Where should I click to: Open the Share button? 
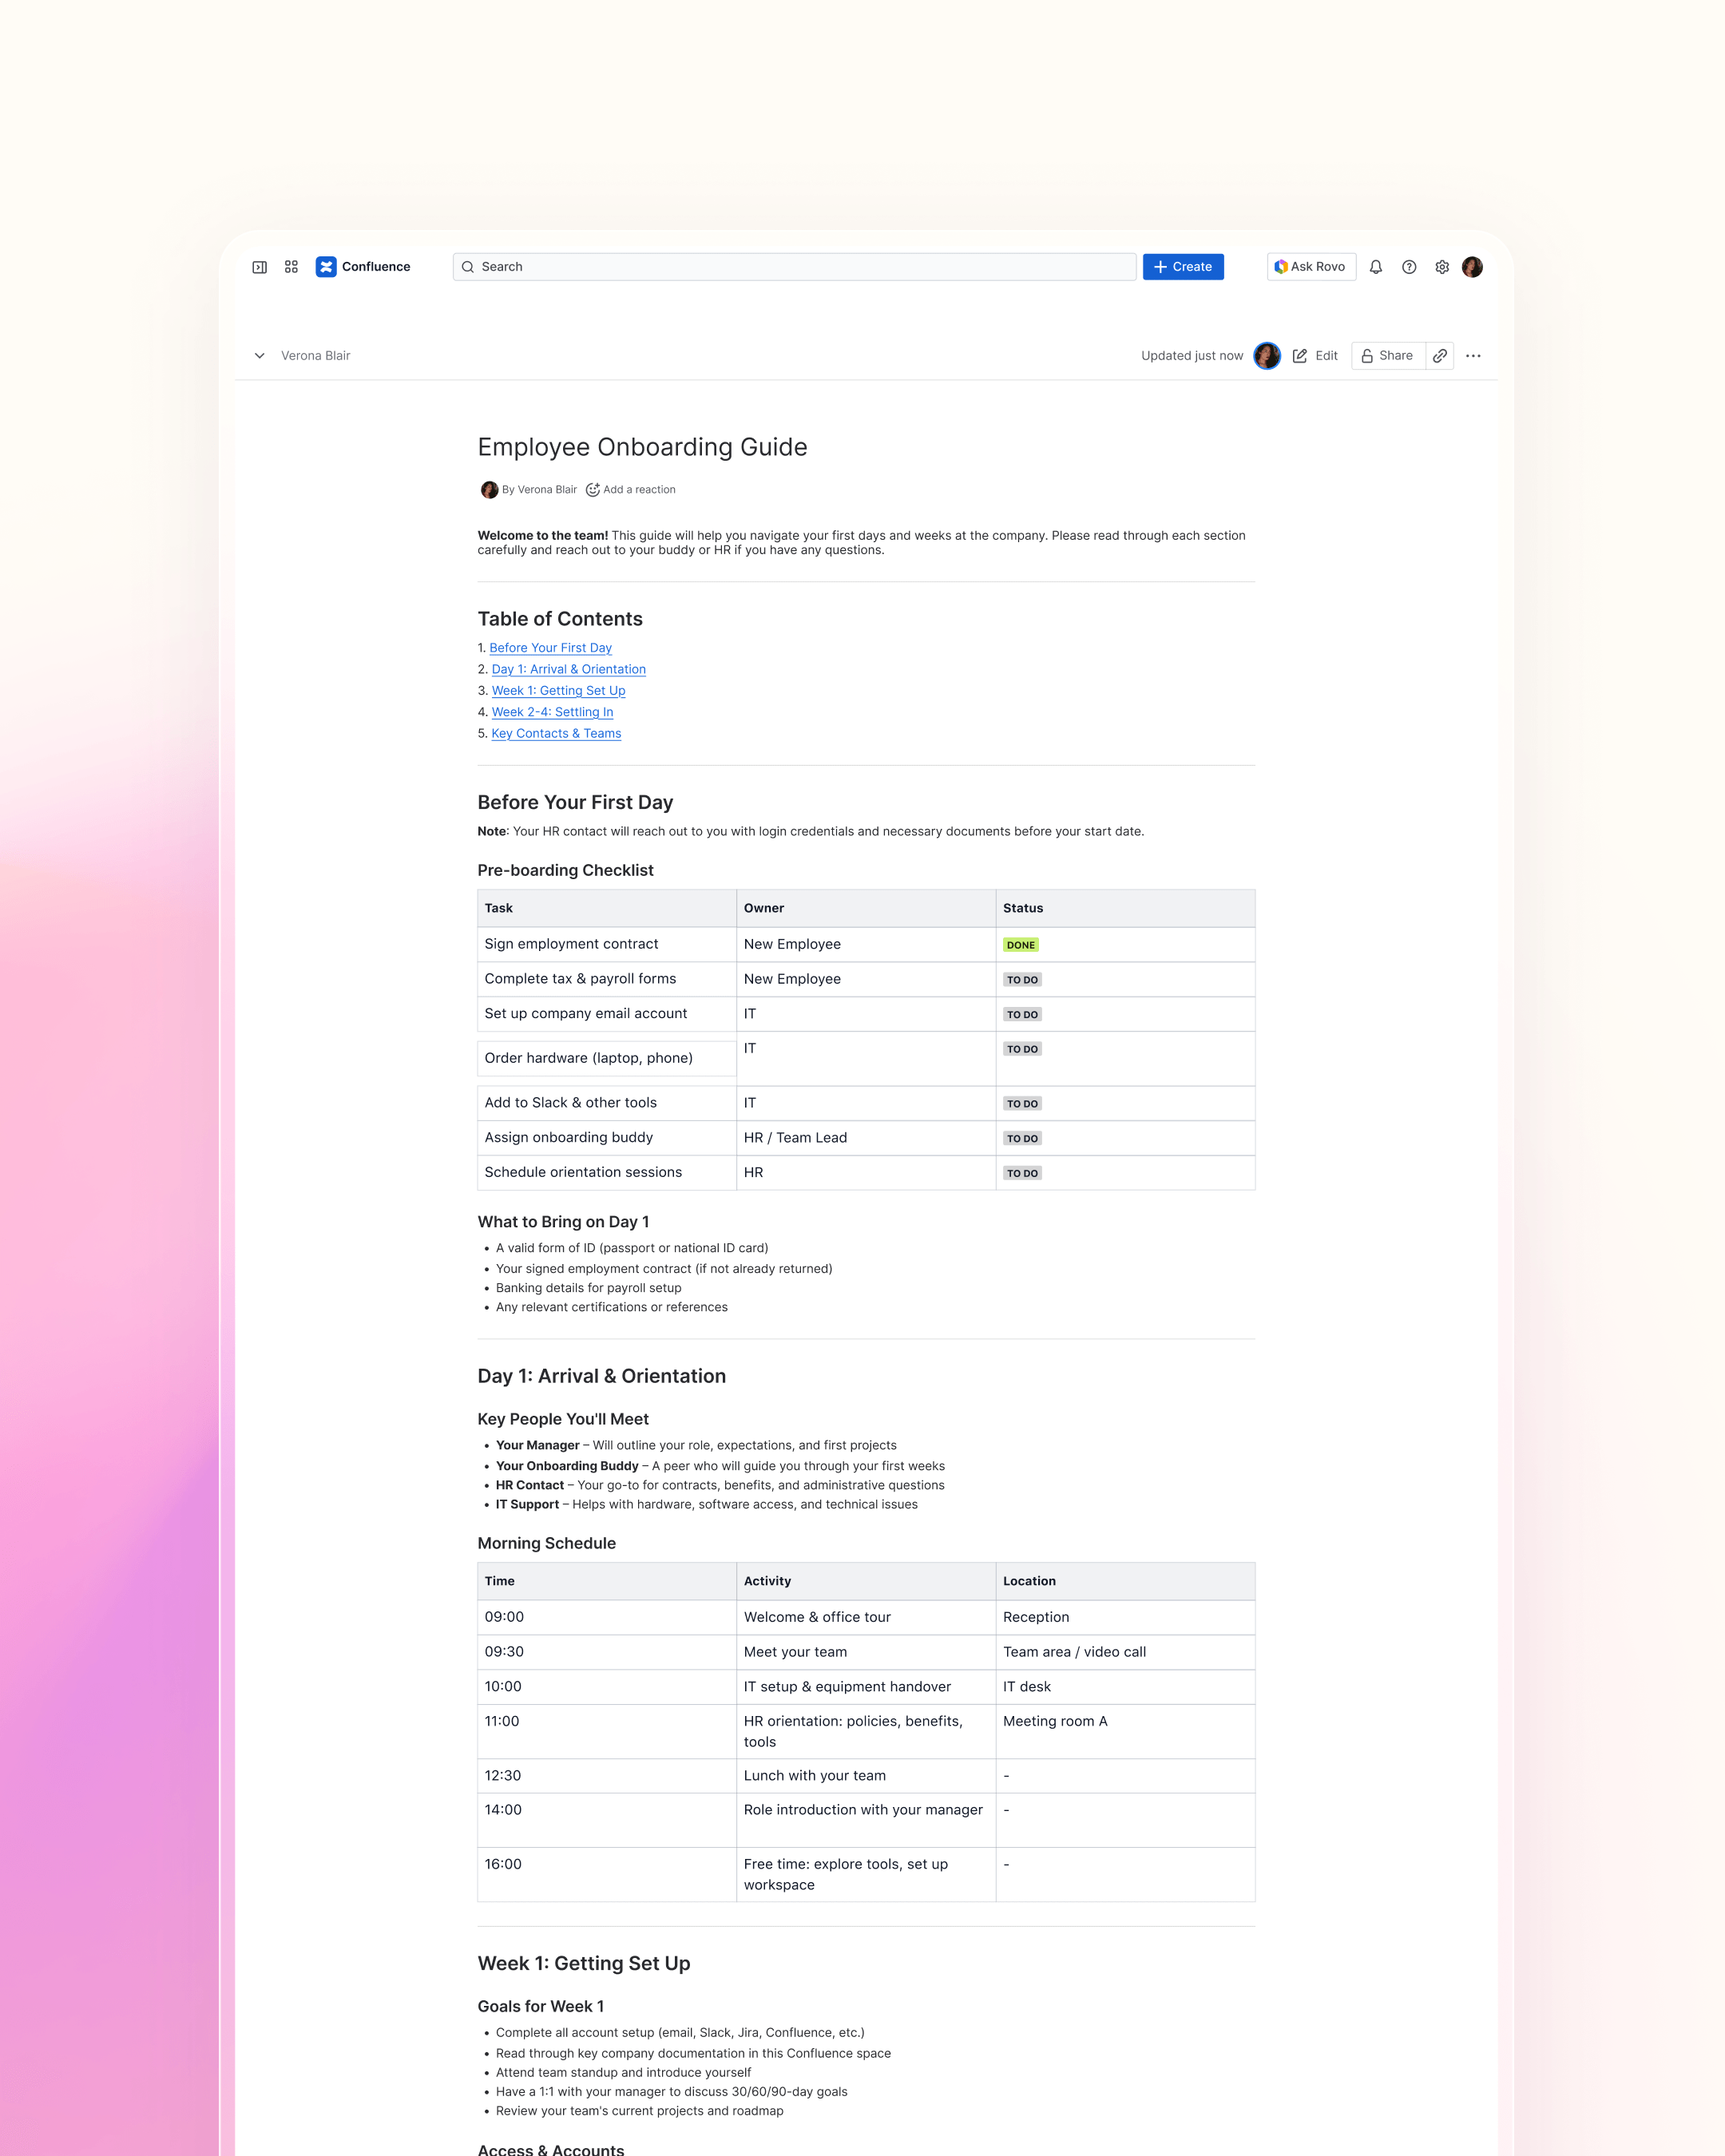(1387, 356)
